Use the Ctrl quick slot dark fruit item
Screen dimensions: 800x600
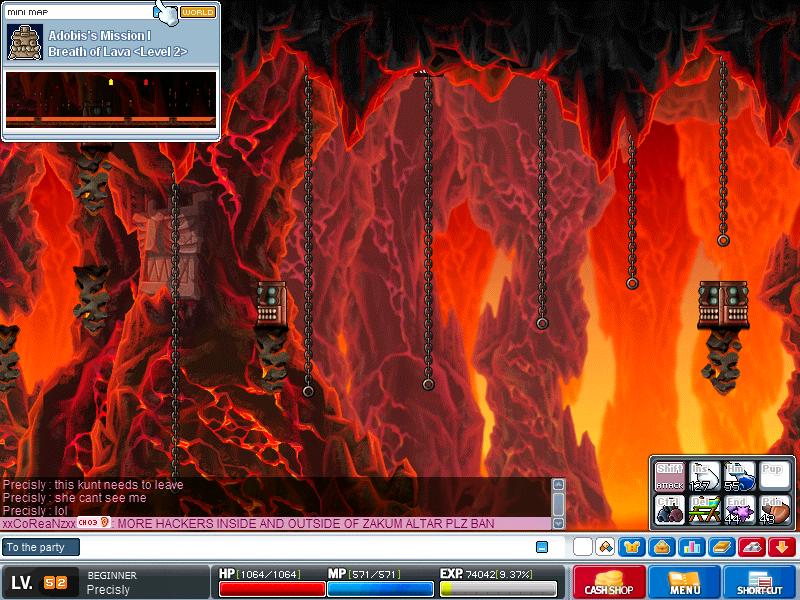click(670, 510)
